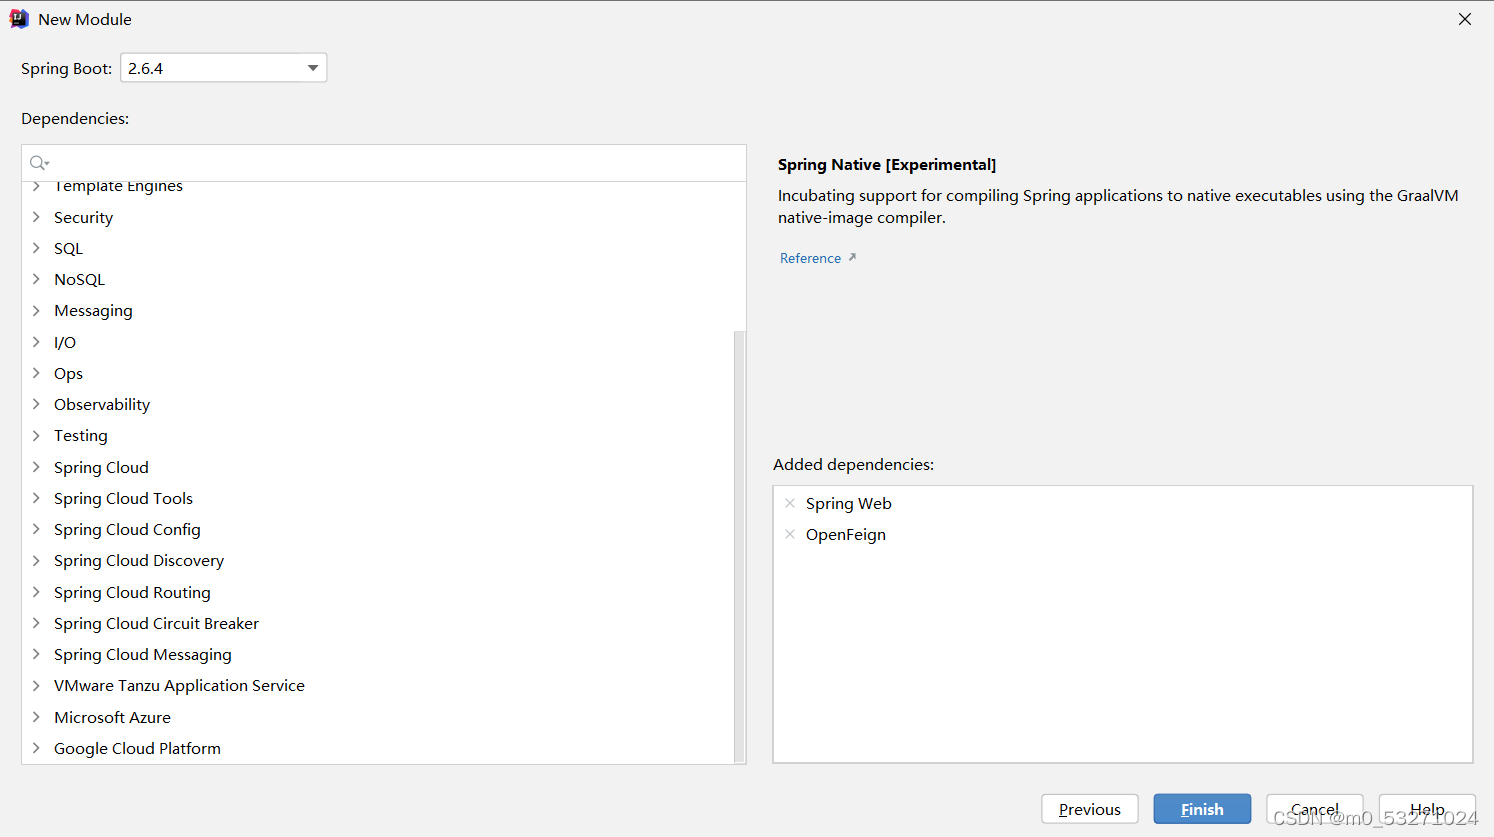
Task: Expand the I/O category chevron
Action: (x=36, y=342)
